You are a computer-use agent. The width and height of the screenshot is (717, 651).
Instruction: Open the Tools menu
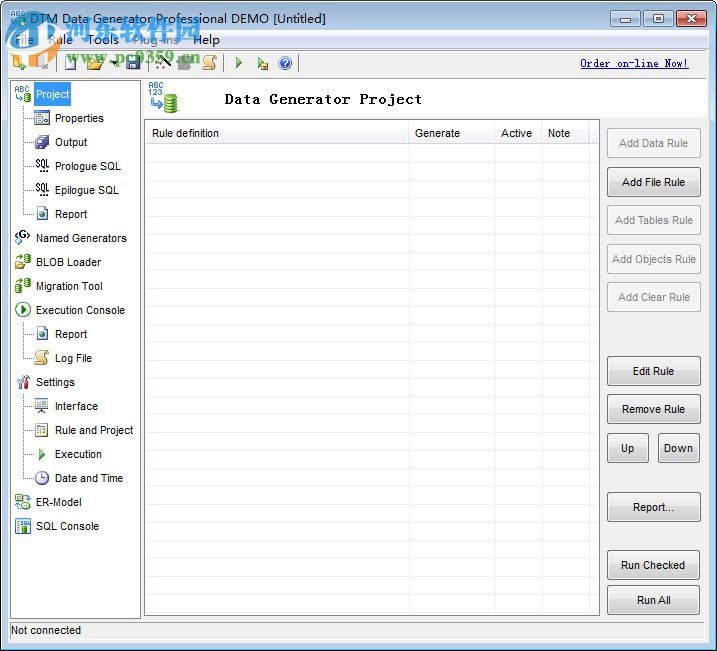click(x=103, y=40)
